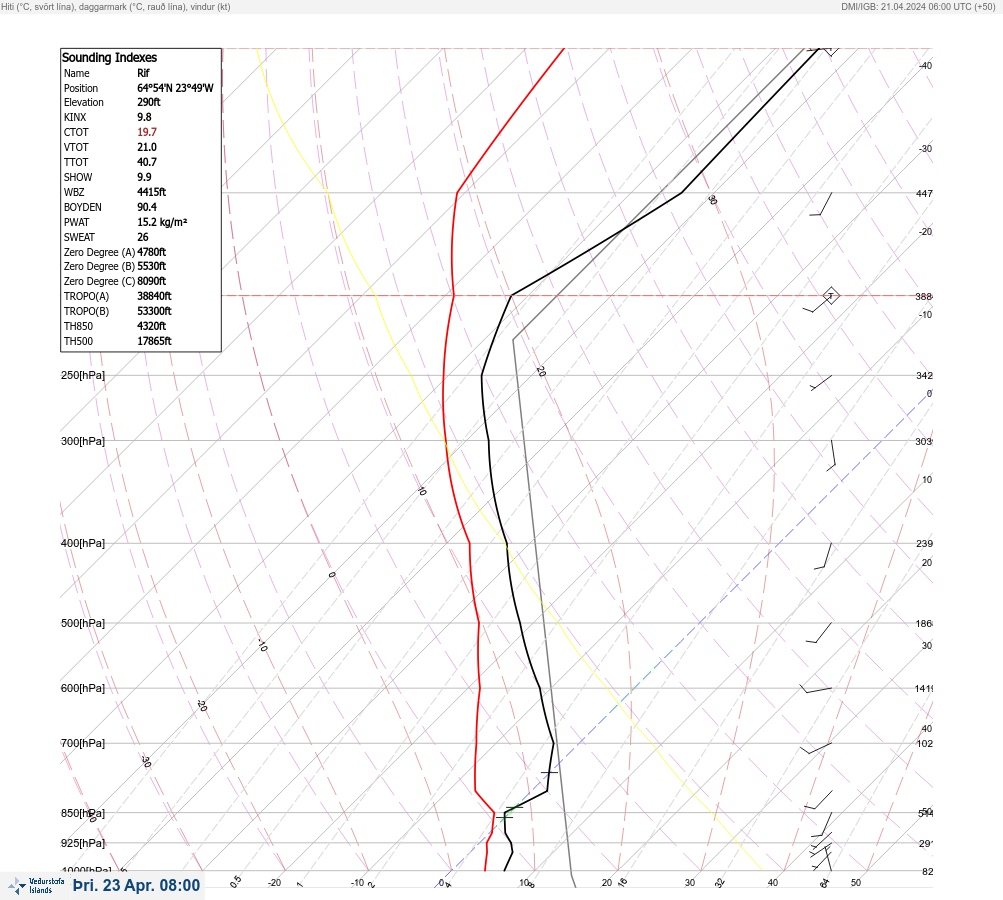Click the VTOT value 21.0
The image size is (1003, 900).
146,147
